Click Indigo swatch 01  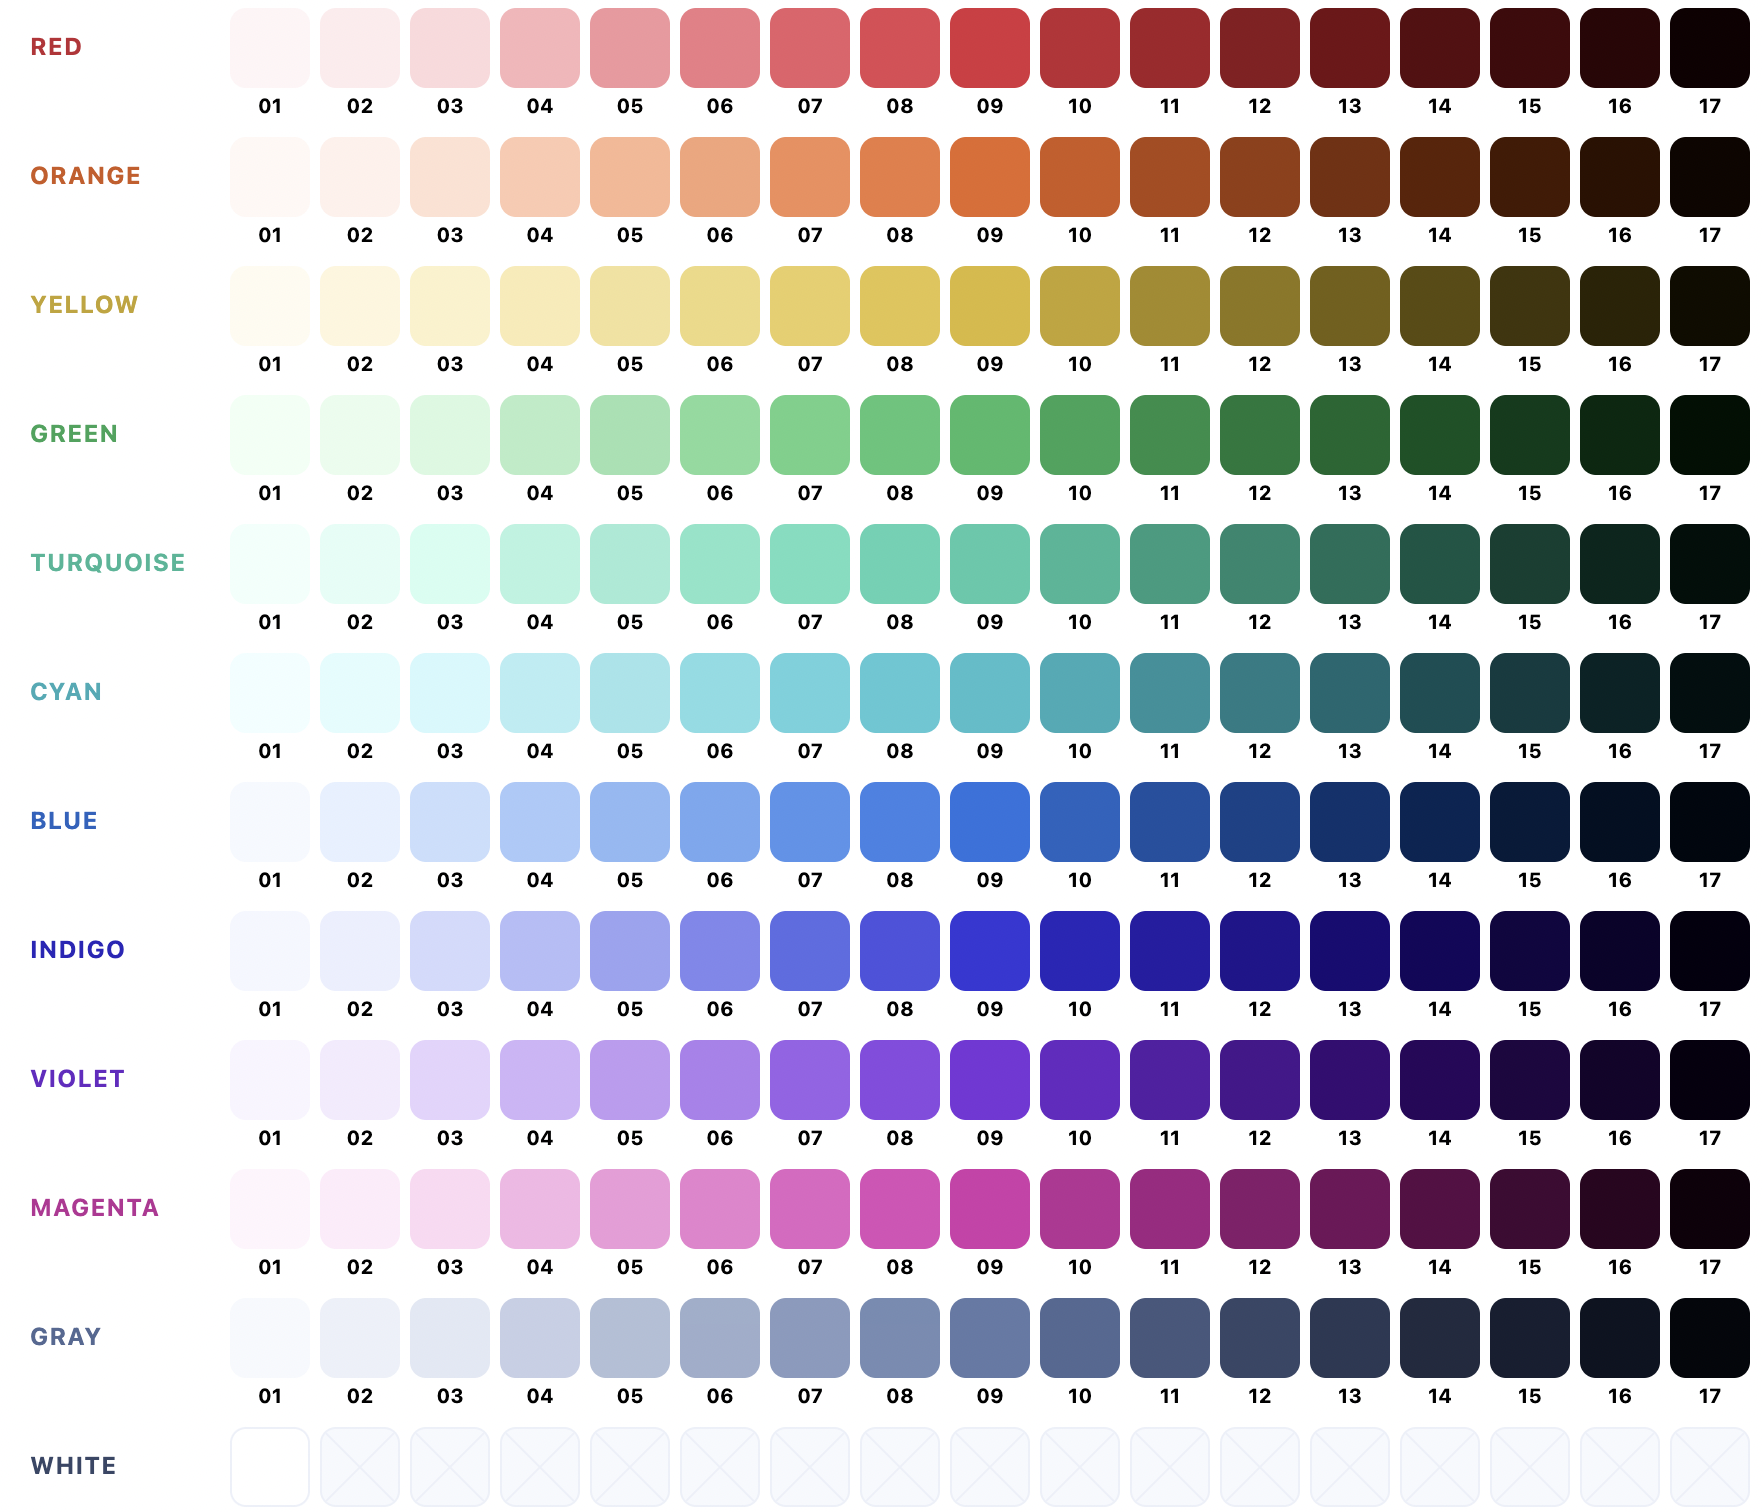[270, 951]
